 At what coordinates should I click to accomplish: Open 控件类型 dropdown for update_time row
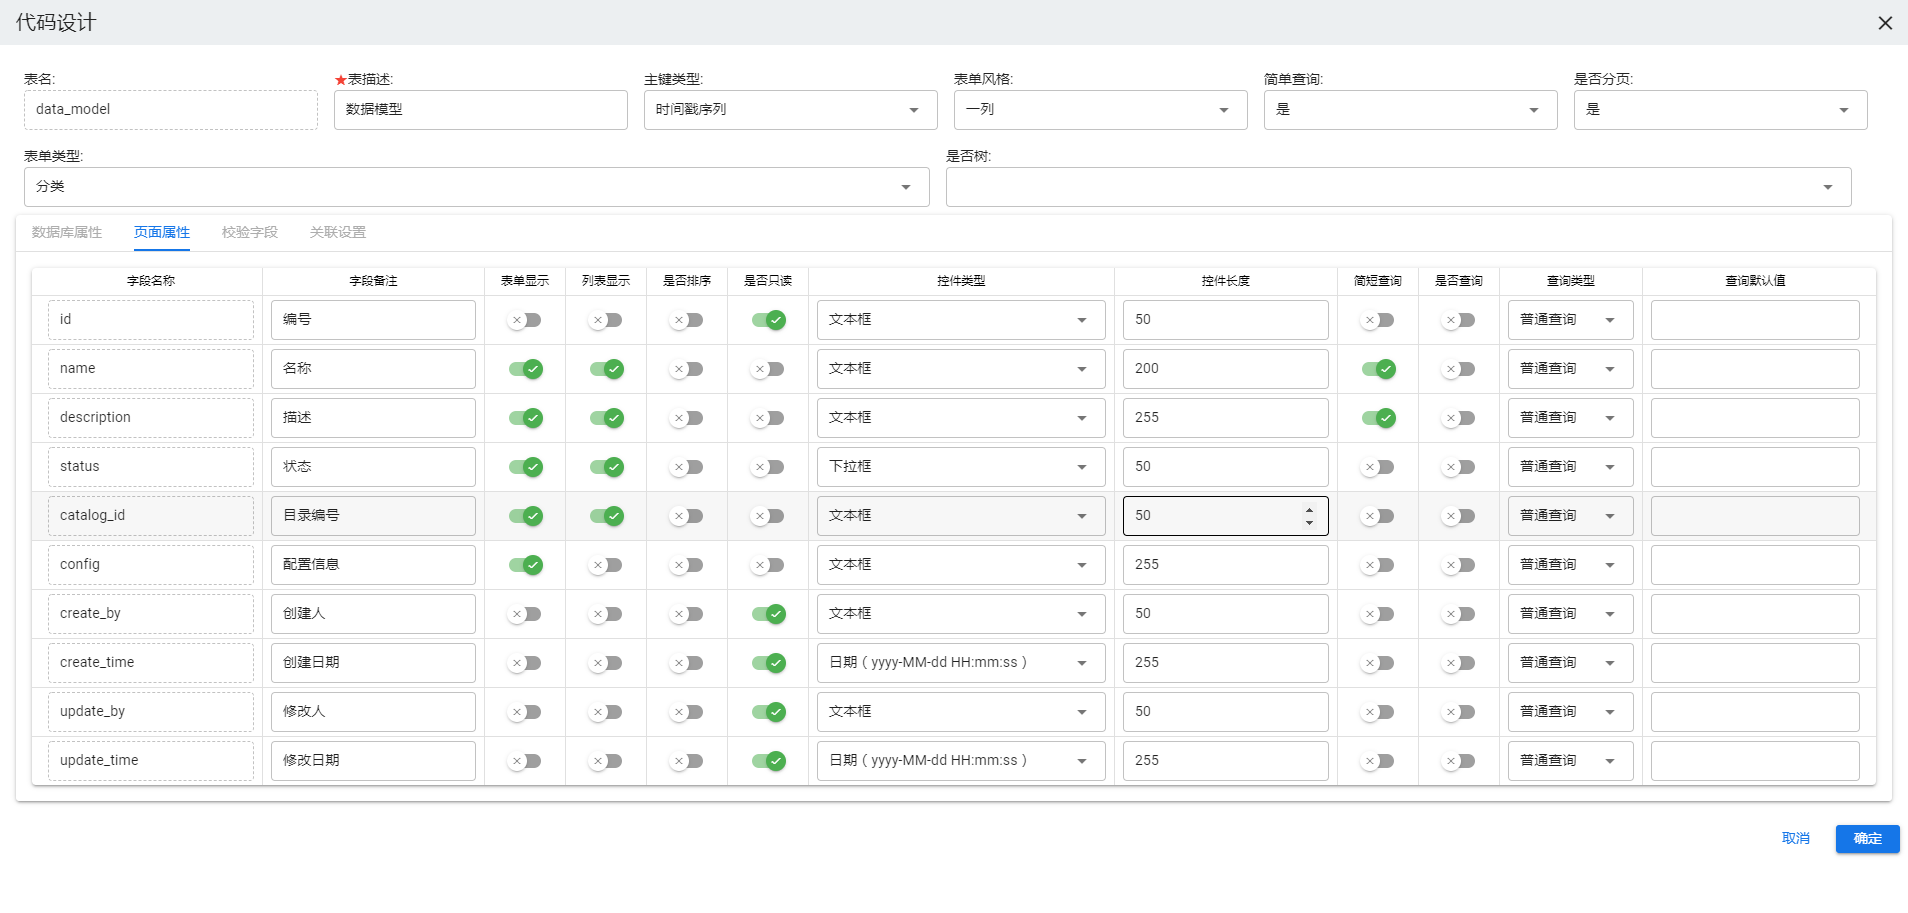click(961, 761)
